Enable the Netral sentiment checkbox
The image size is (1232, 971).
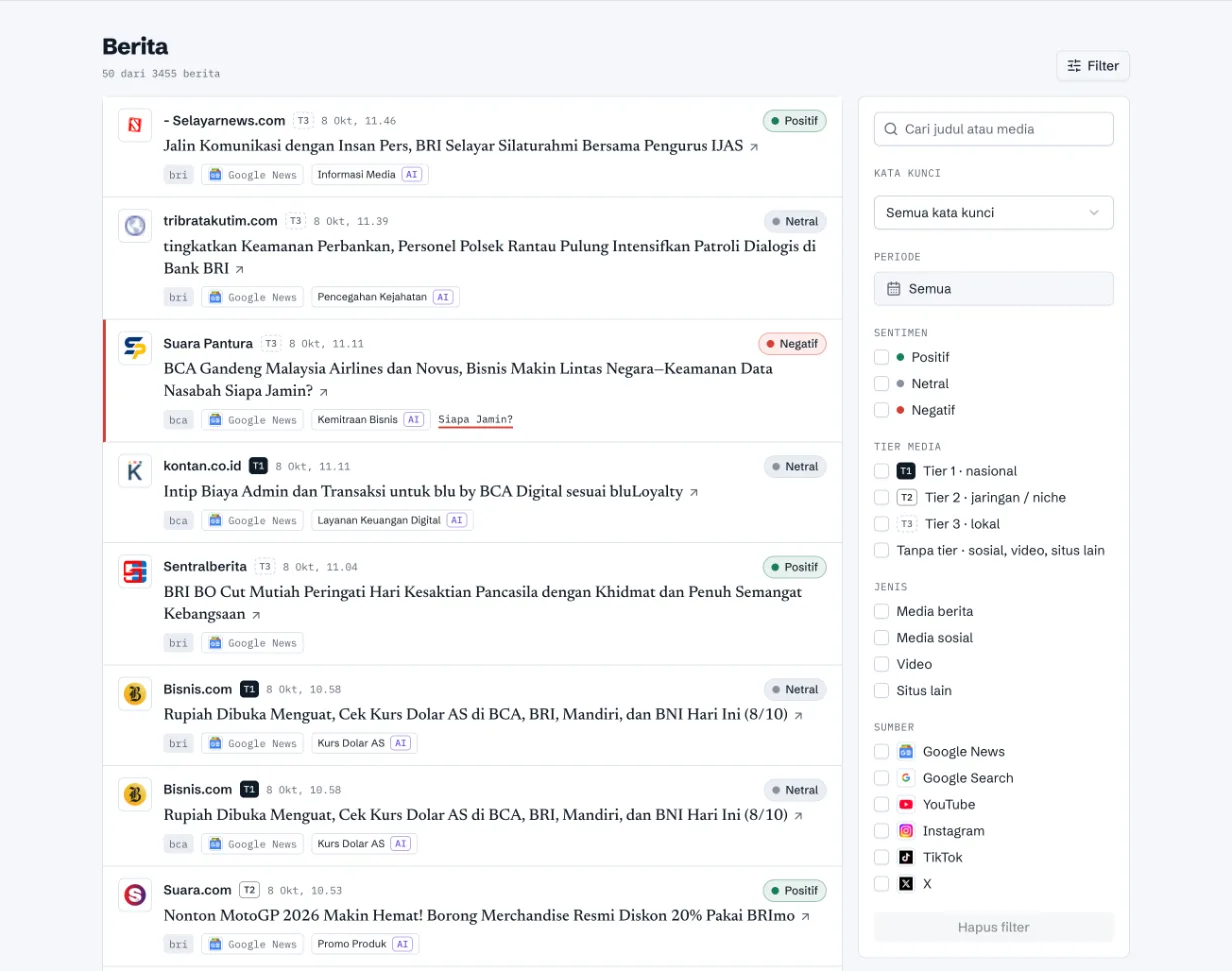pyautogui.click(x=881, y=384)
